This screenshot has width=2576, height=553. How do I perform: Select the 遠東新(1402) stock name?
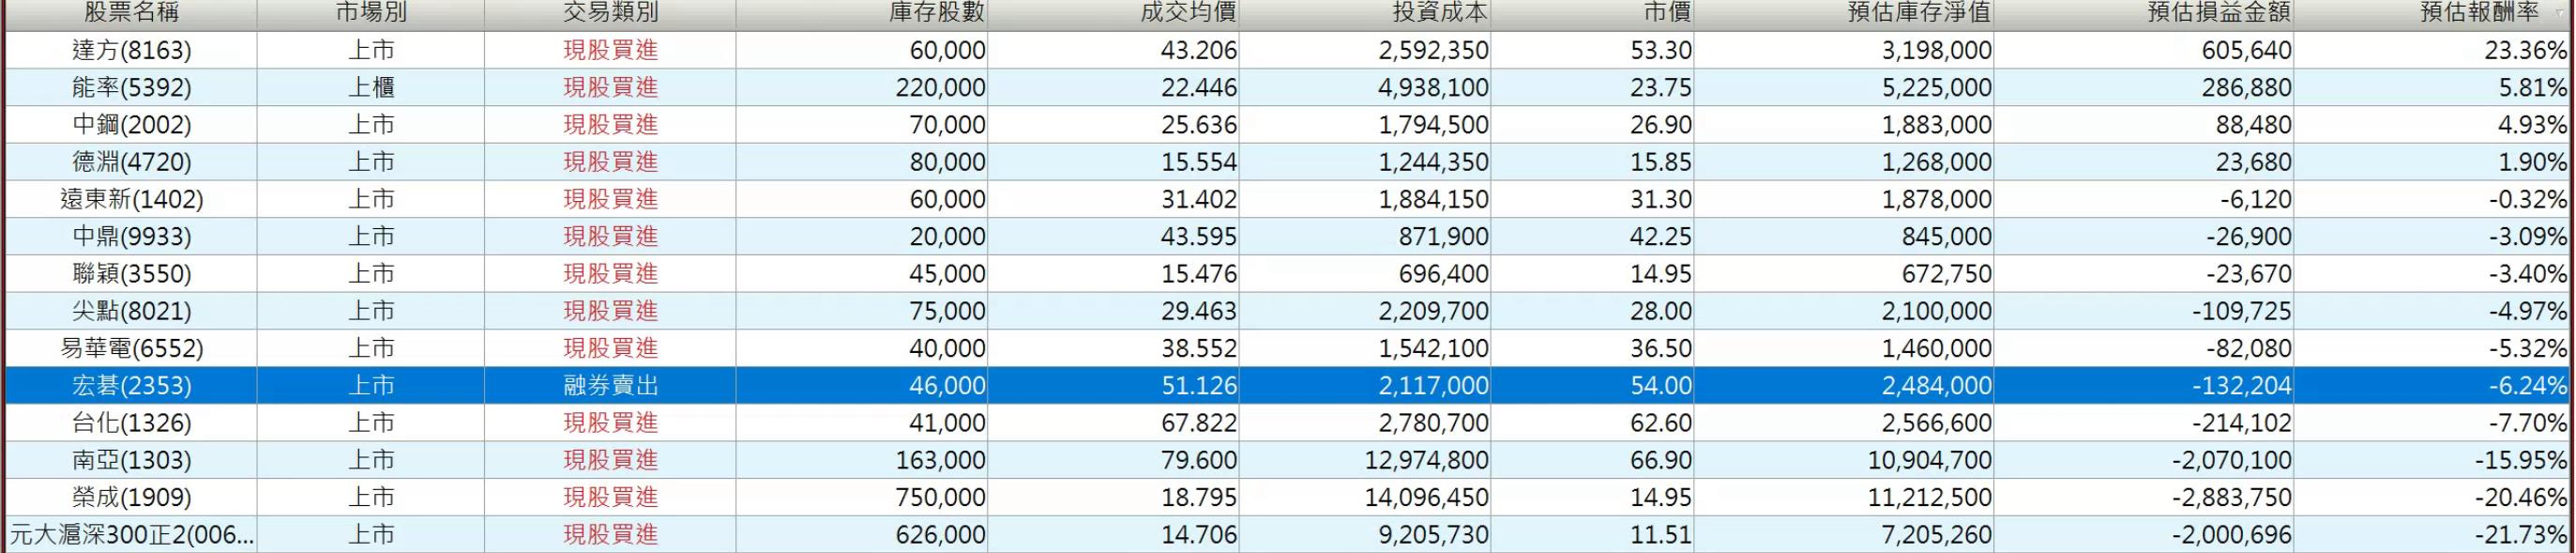tap(132, 199)
